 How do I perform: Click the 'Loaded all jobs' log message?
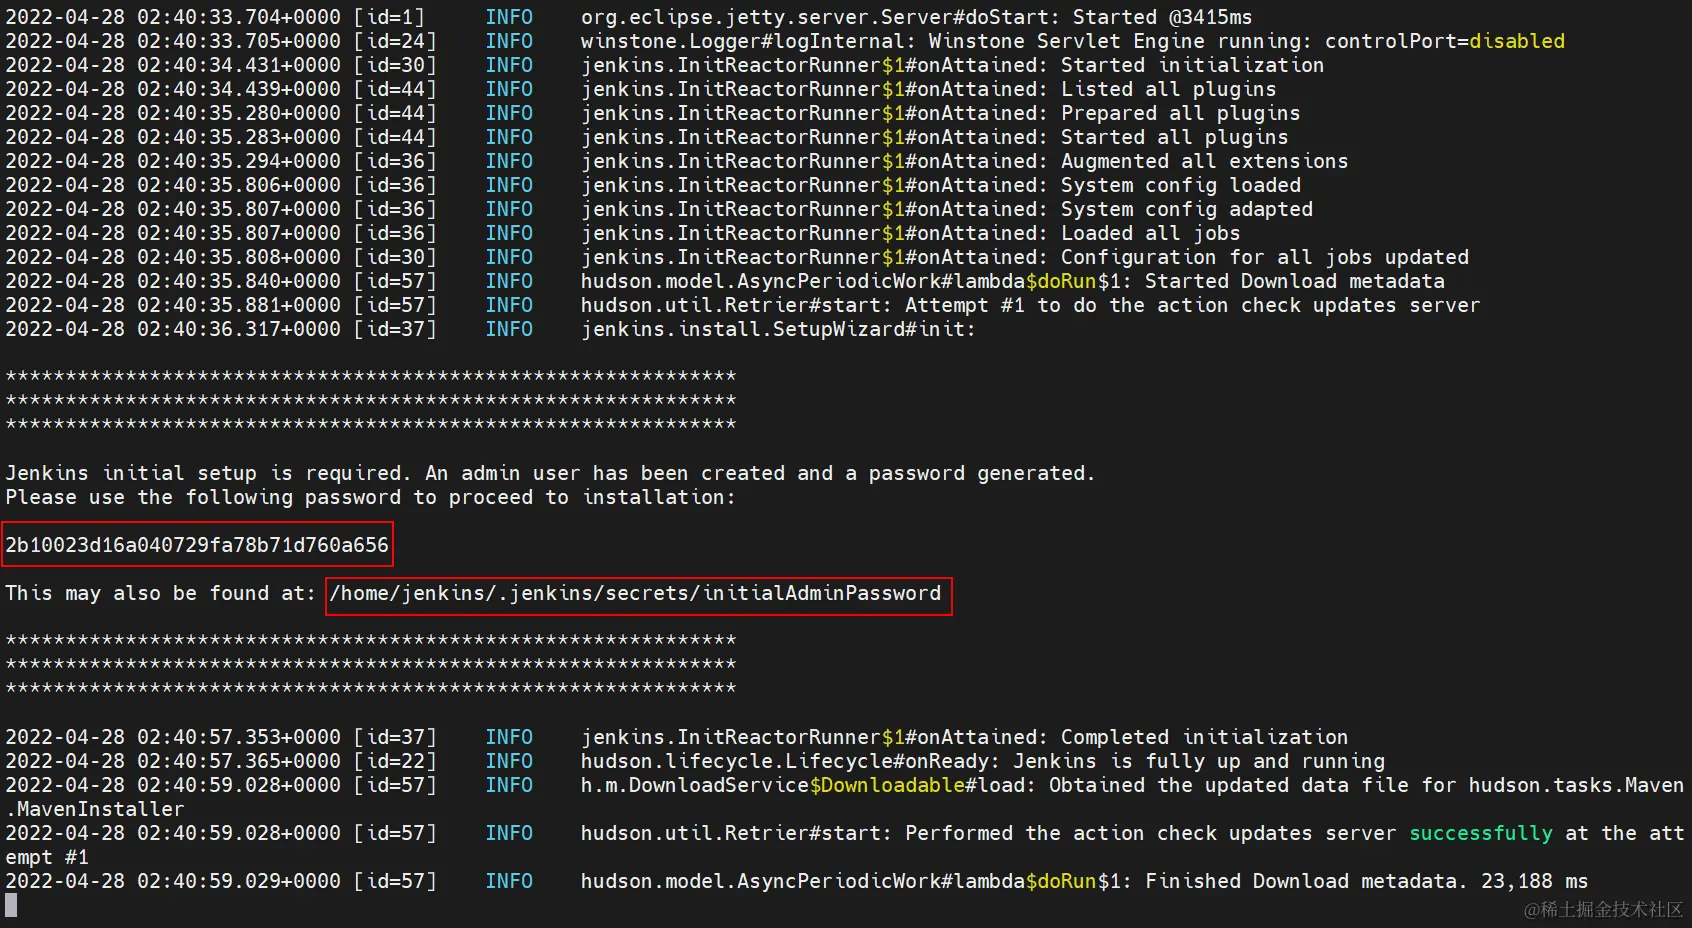click(x=1150, y=233)
